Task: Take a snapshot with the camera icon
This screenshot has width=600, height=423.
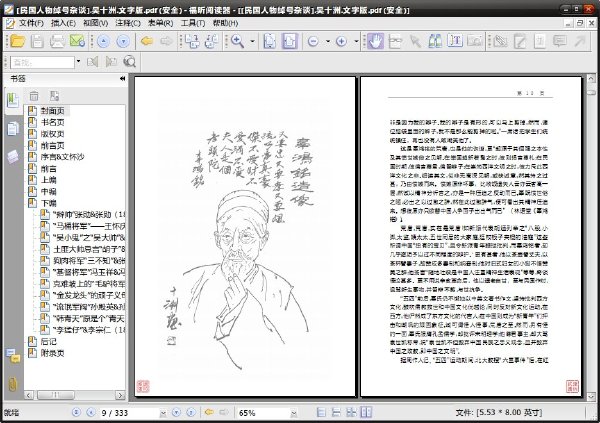Action: pos(475,41)
